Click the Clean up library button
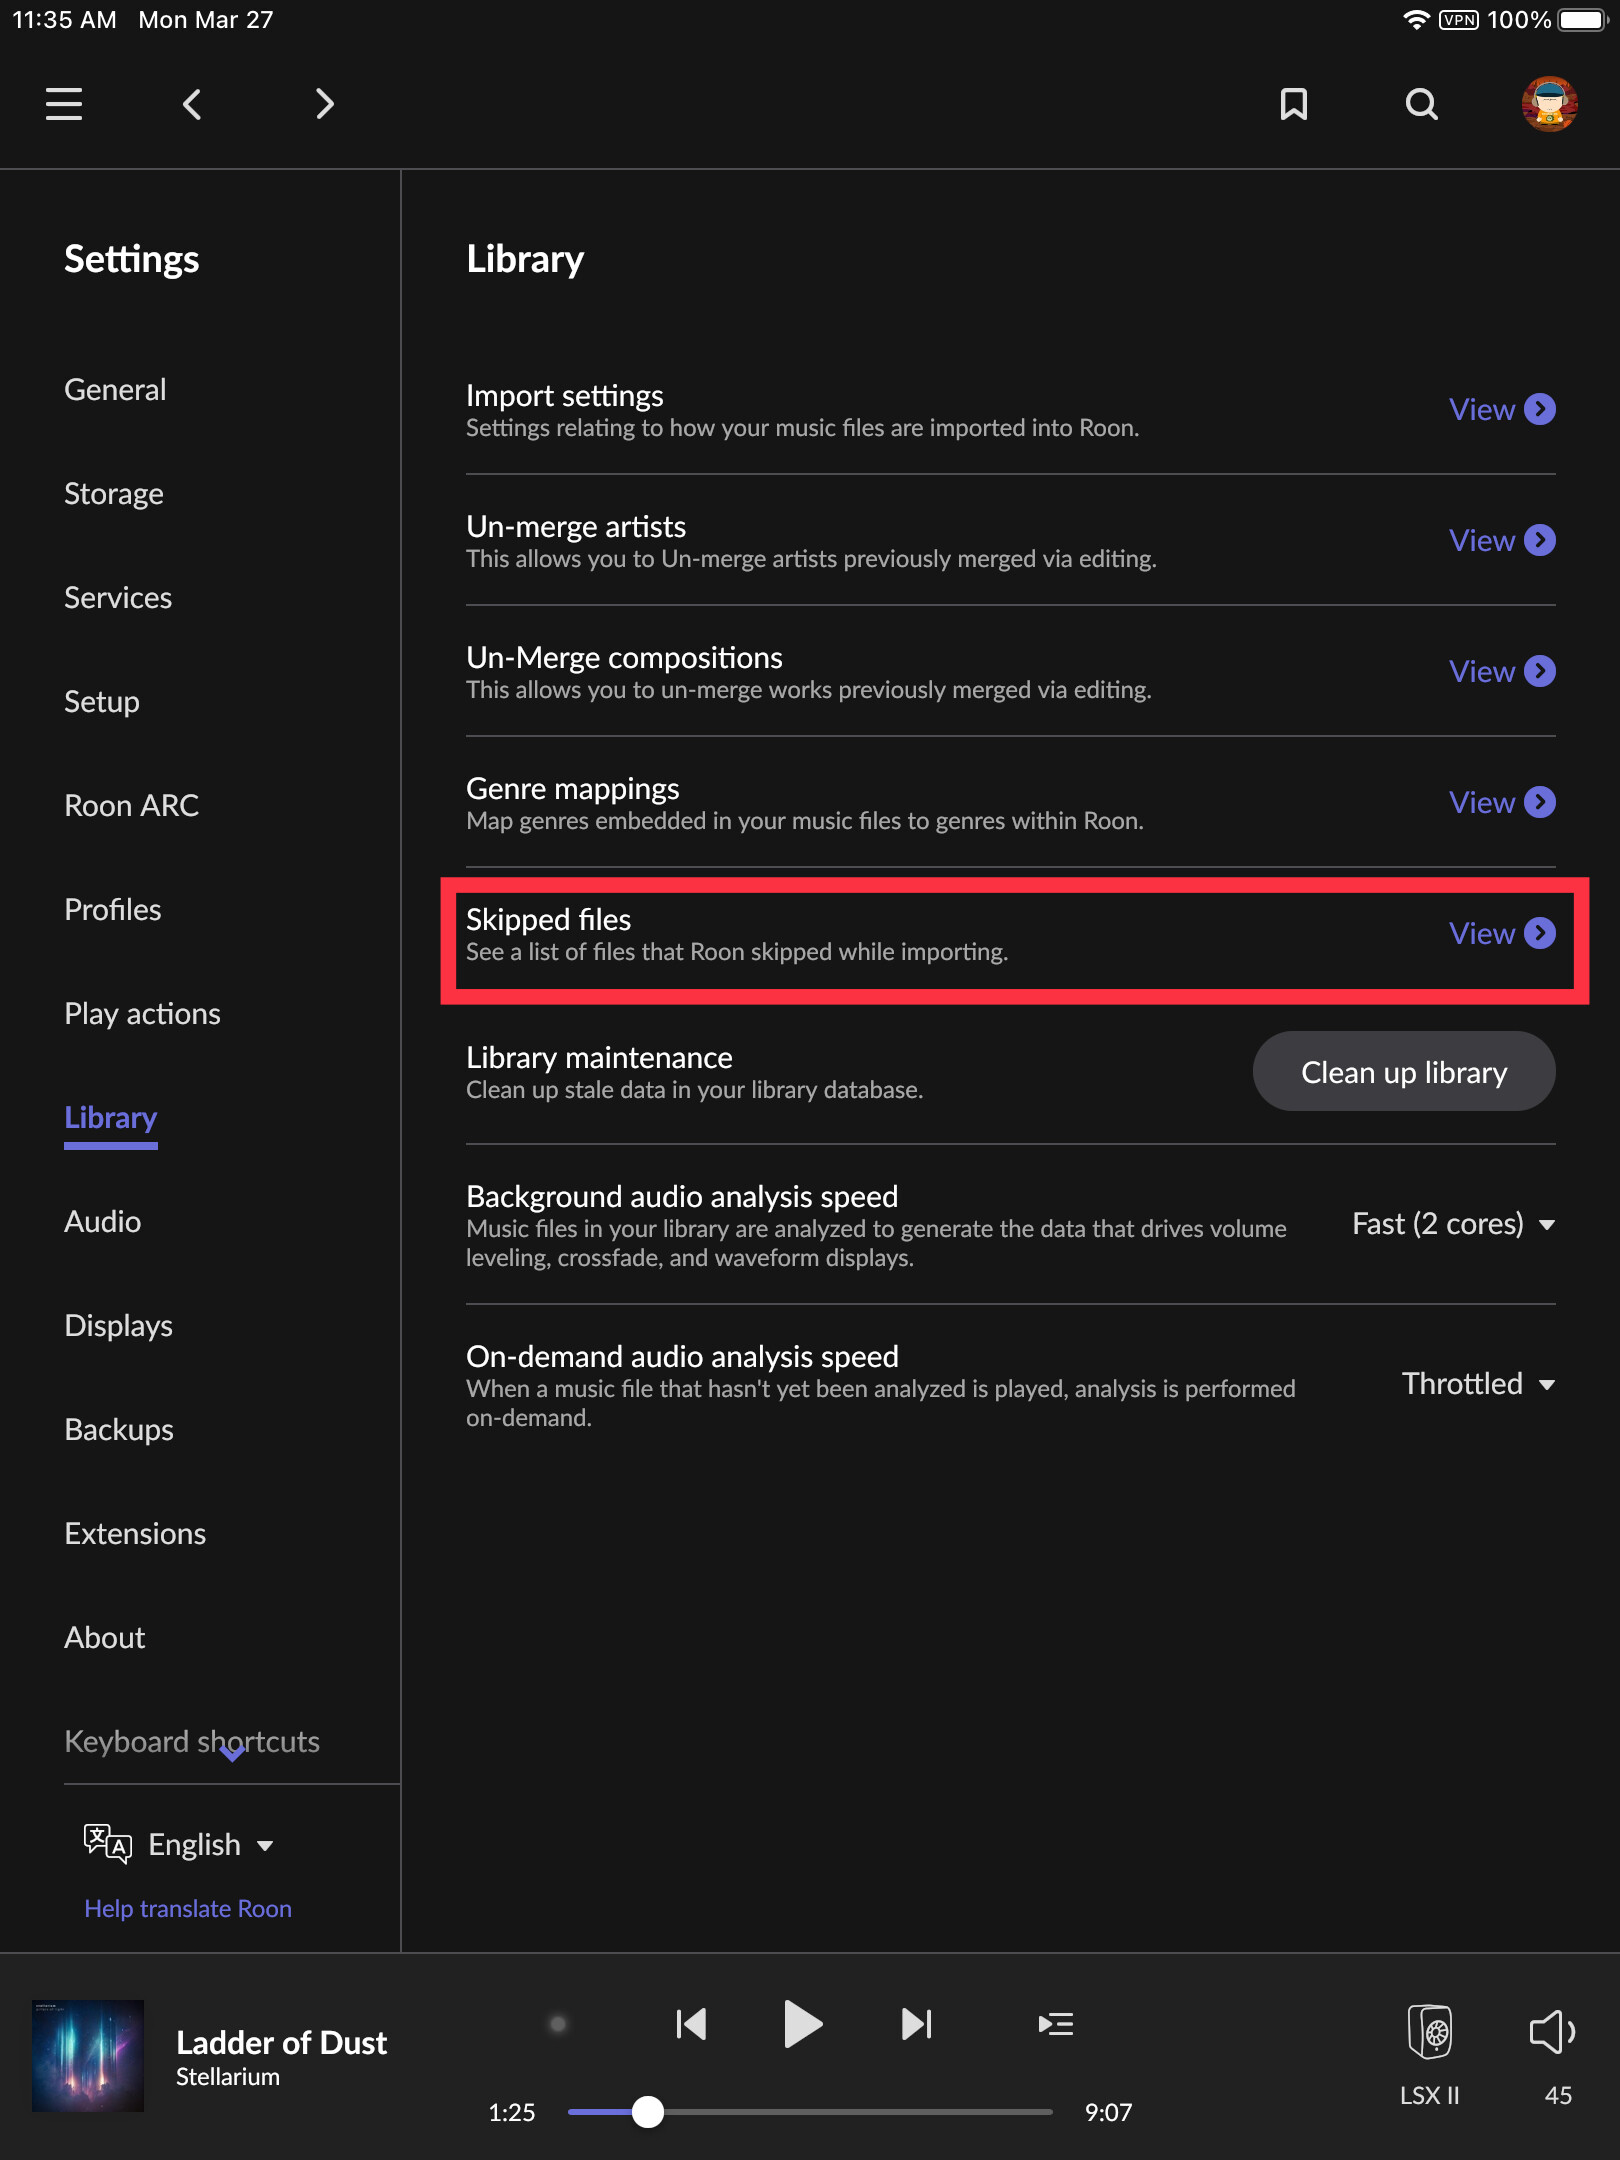Viewport: 1620px width, 2160px height. [1403, 1072]
